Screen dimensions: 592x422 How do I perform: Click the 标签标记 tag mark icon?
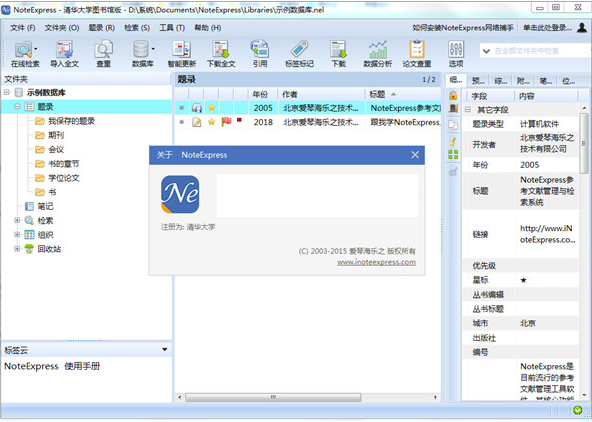point(299,54)
